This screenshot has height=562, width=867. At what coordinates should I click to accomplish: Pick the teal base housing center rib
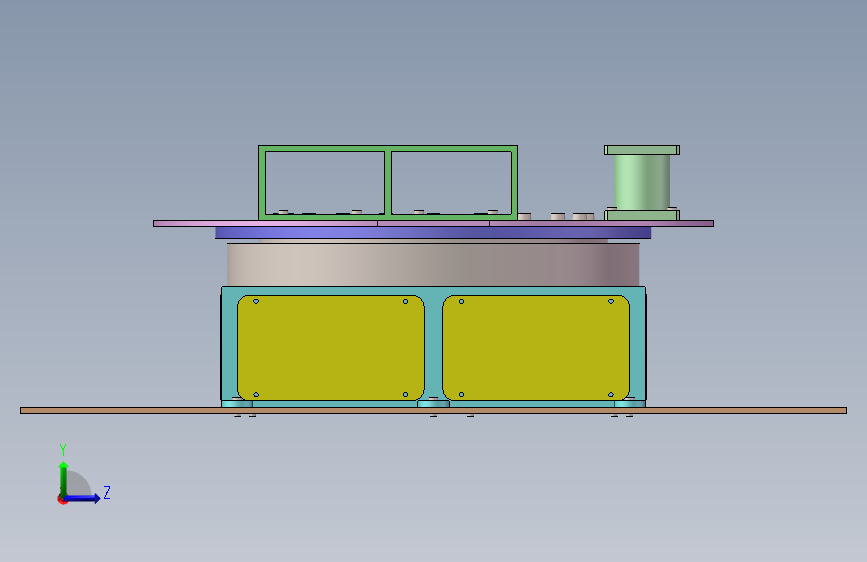click(x=434, y=348)
